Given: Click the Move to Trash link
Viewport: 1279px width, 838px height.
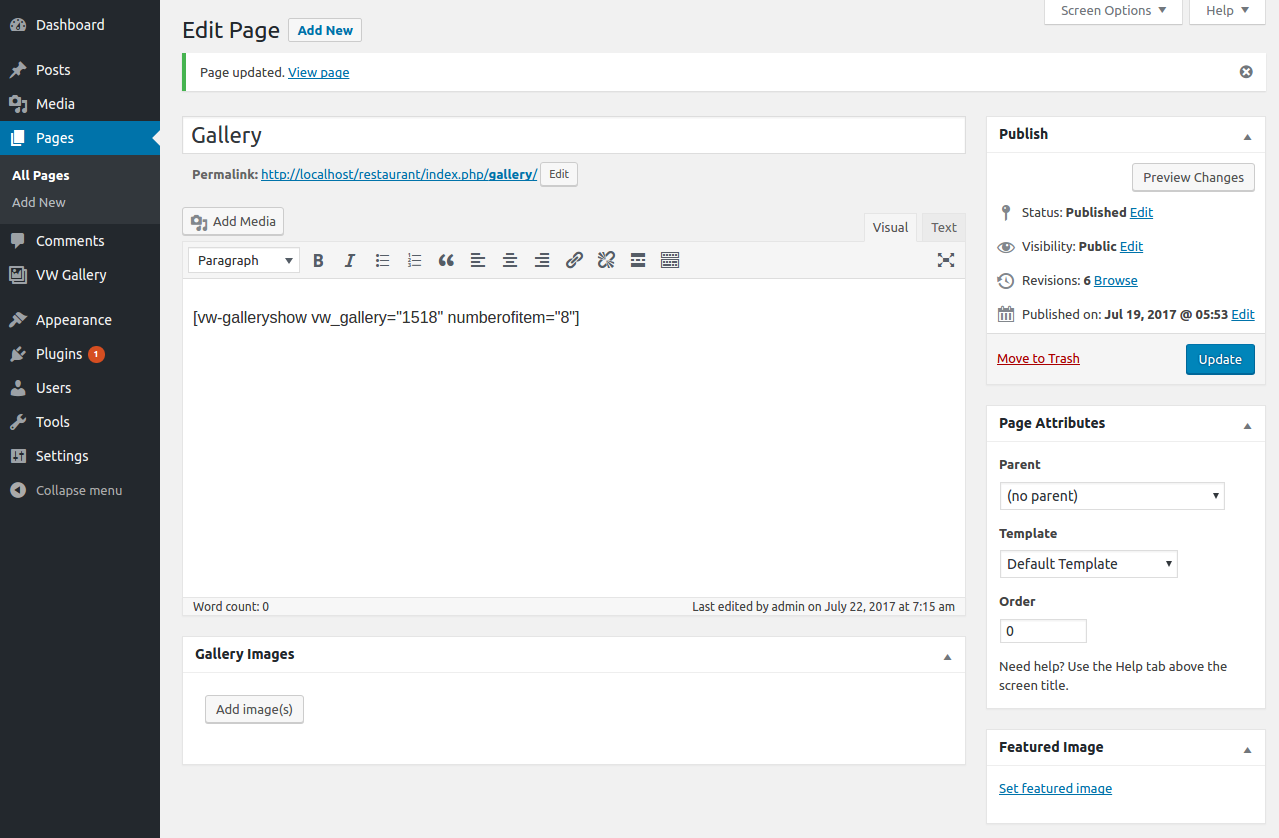Looking at the screenshot, I should [1038, 359].
